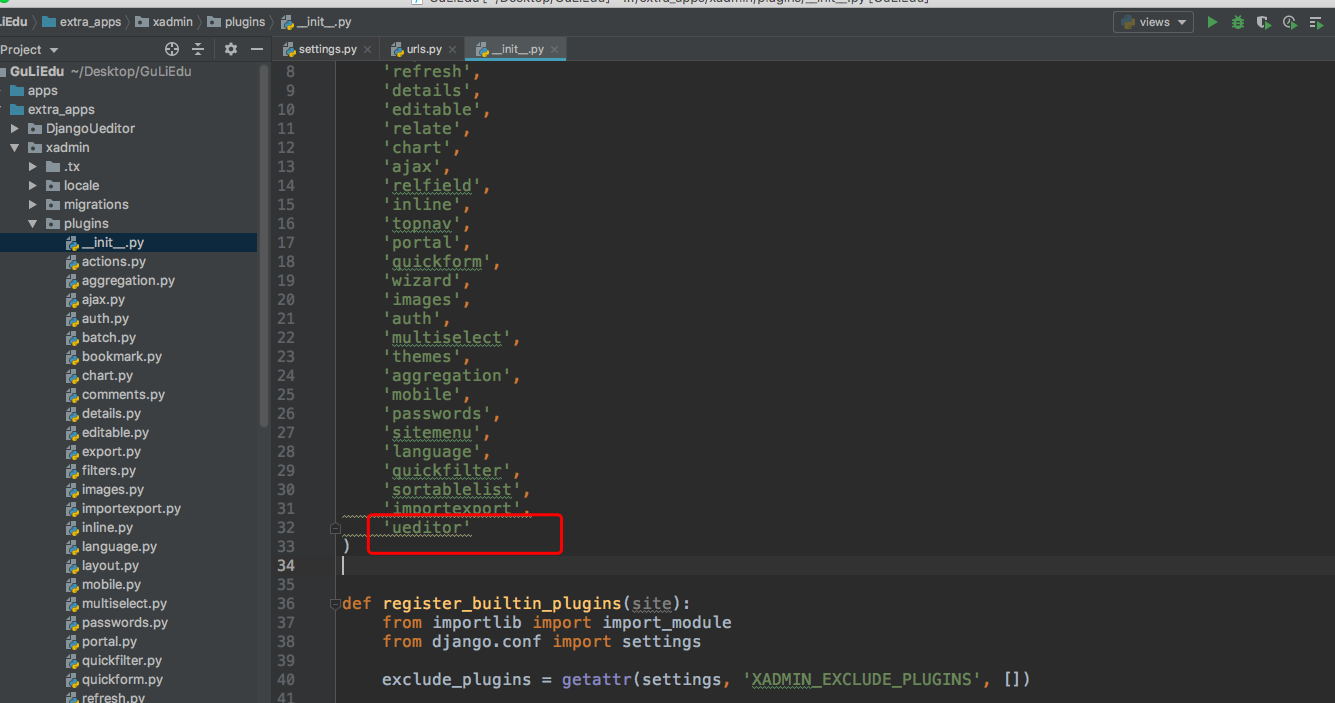1335x703 pixels.
Task: Select the extra_apps folder in the tree
Action: [61, 109]
